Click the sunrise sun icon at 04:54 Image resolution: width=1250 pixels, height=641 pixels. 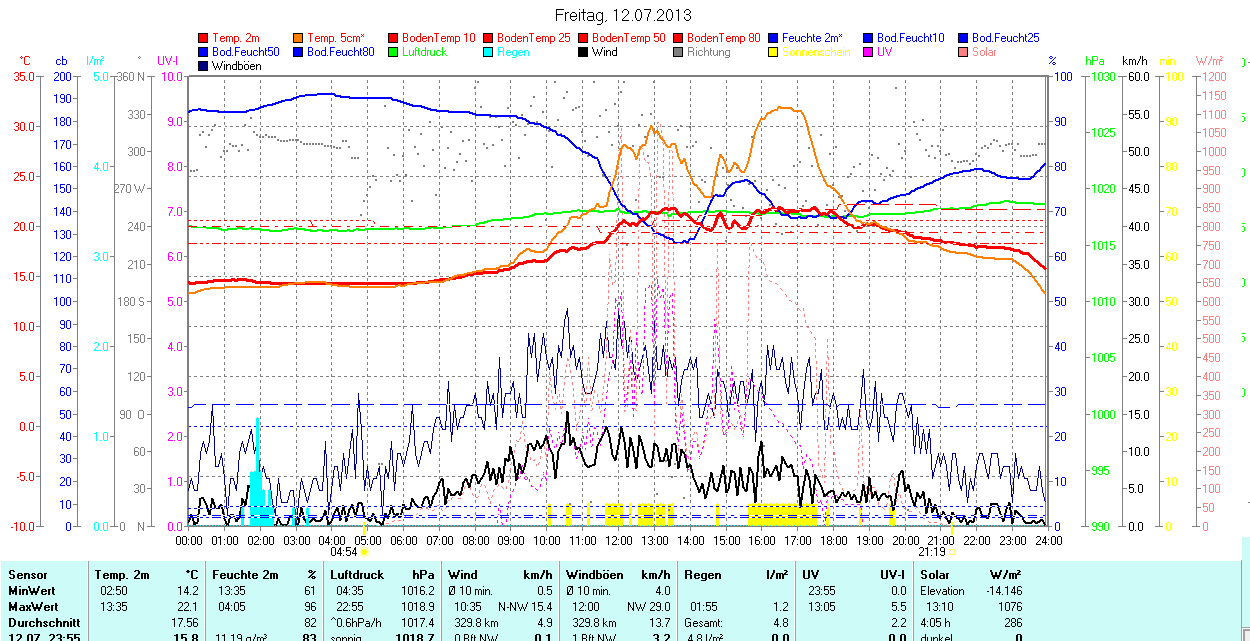pyautogui.click(x=365, y=552)
